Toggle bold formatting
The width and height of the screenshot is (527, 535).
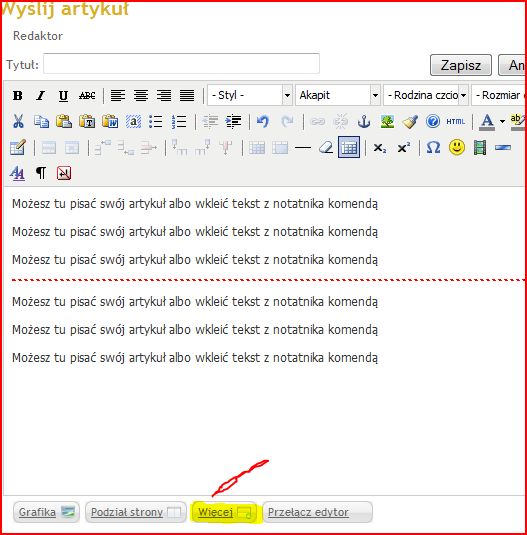pyautogui.click(x=17, y=96)
